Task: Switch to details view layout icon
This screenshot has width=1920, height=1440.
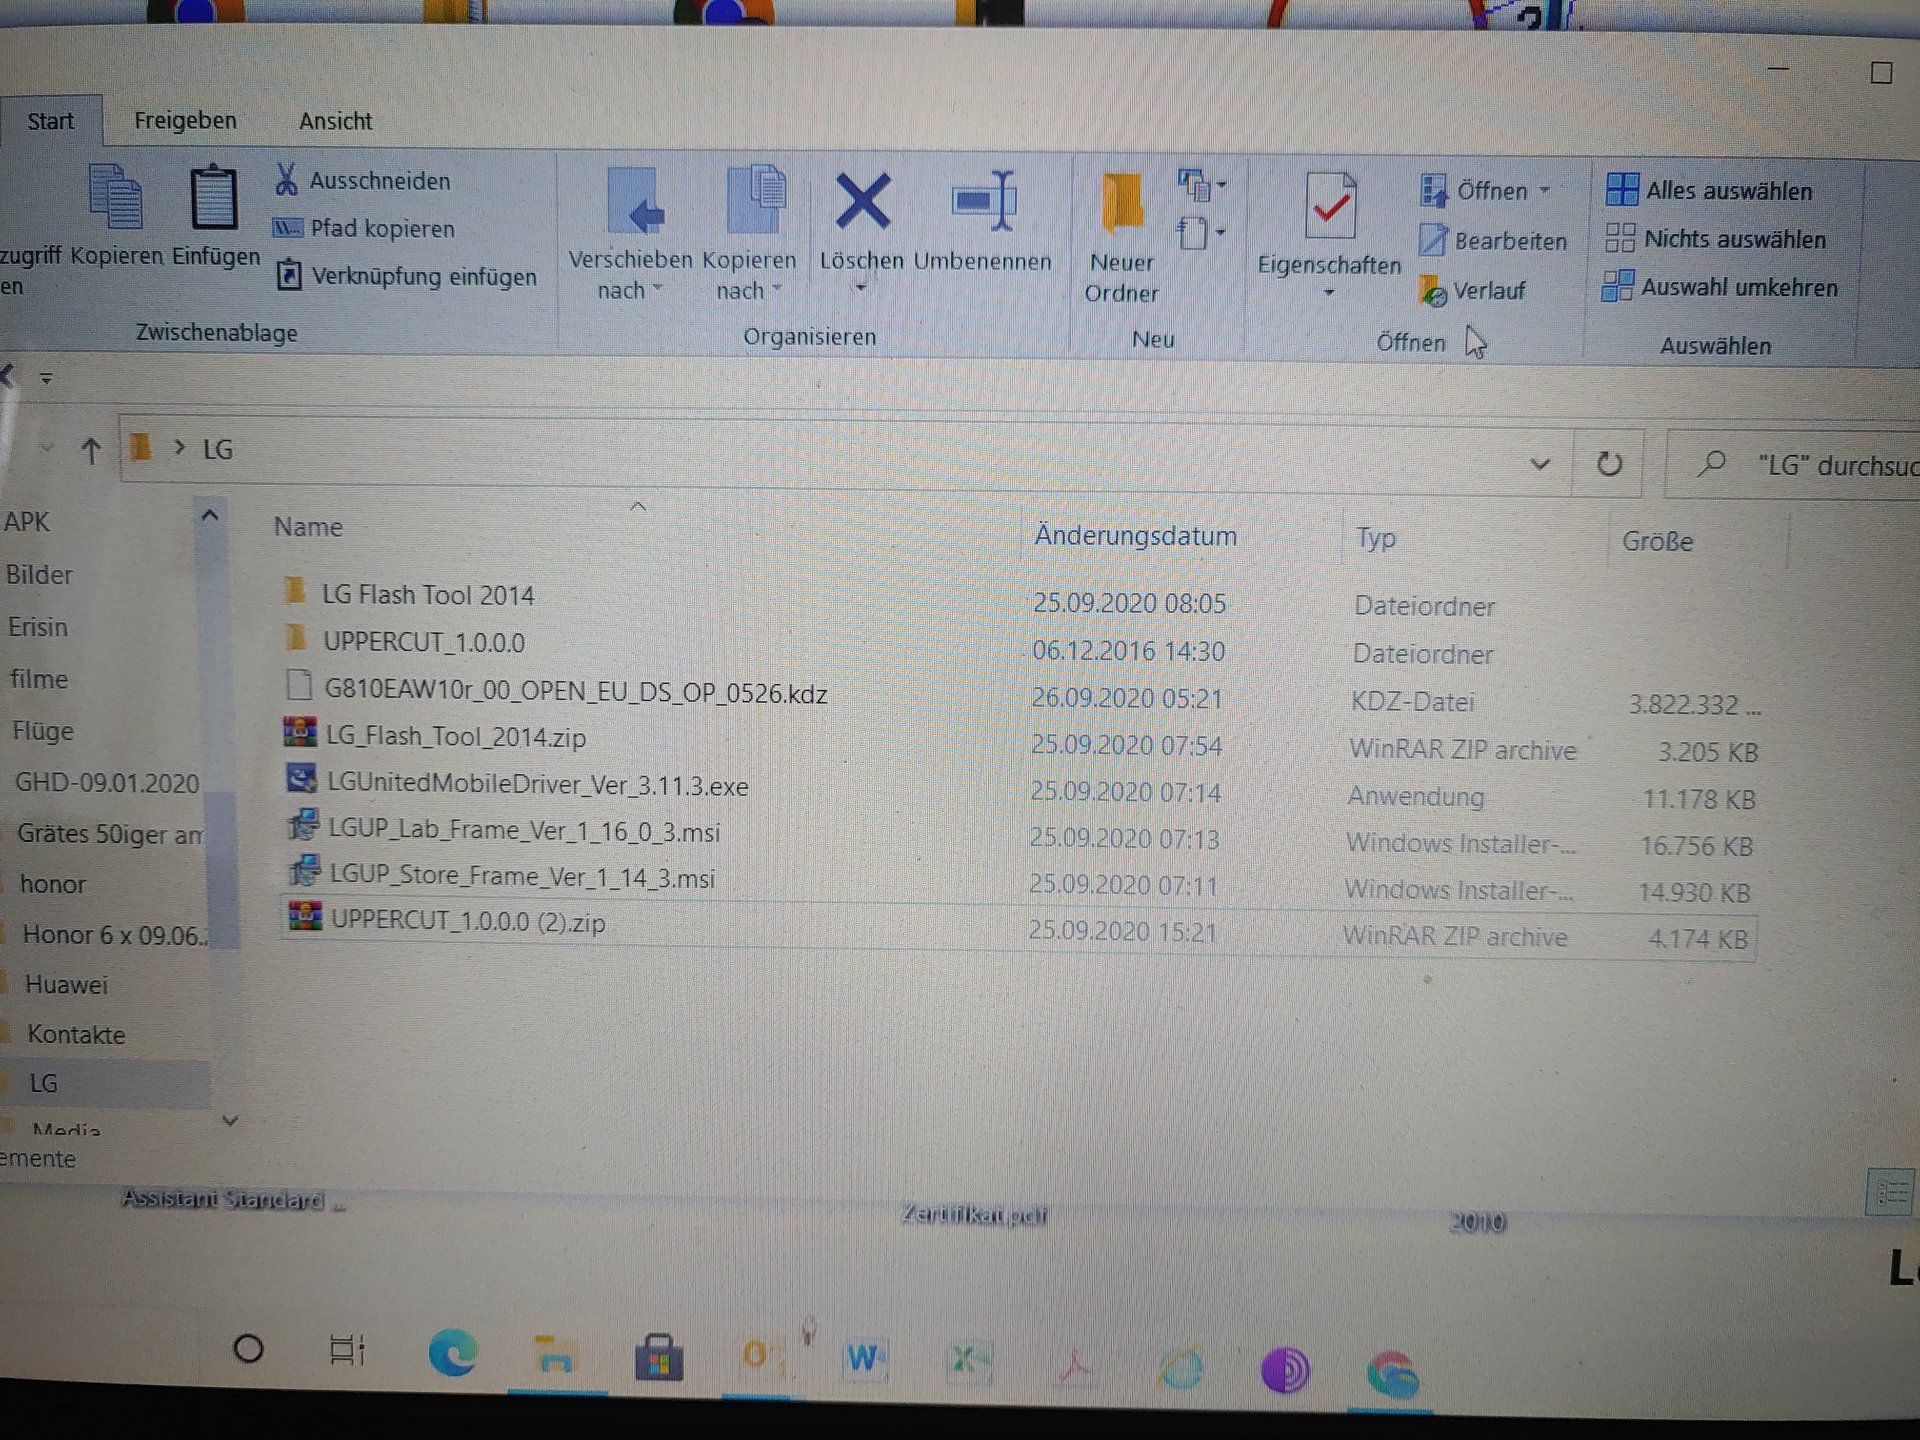Action: [x=1890, y=1193]
